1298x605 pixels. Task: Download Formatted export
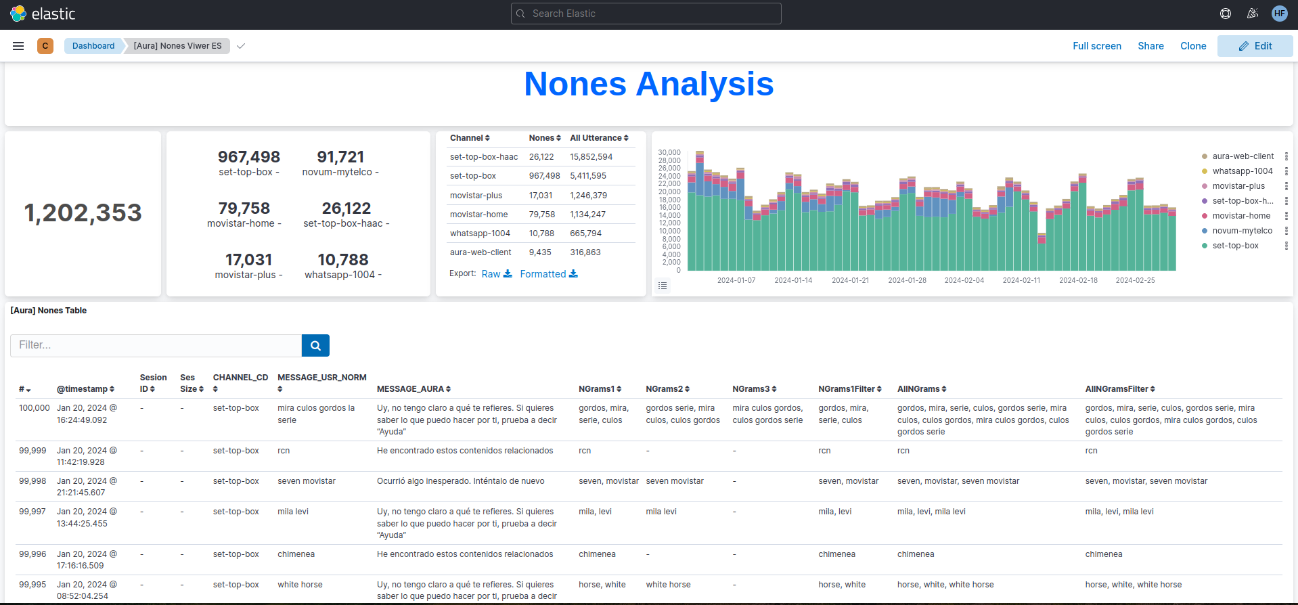coord(548,274)
